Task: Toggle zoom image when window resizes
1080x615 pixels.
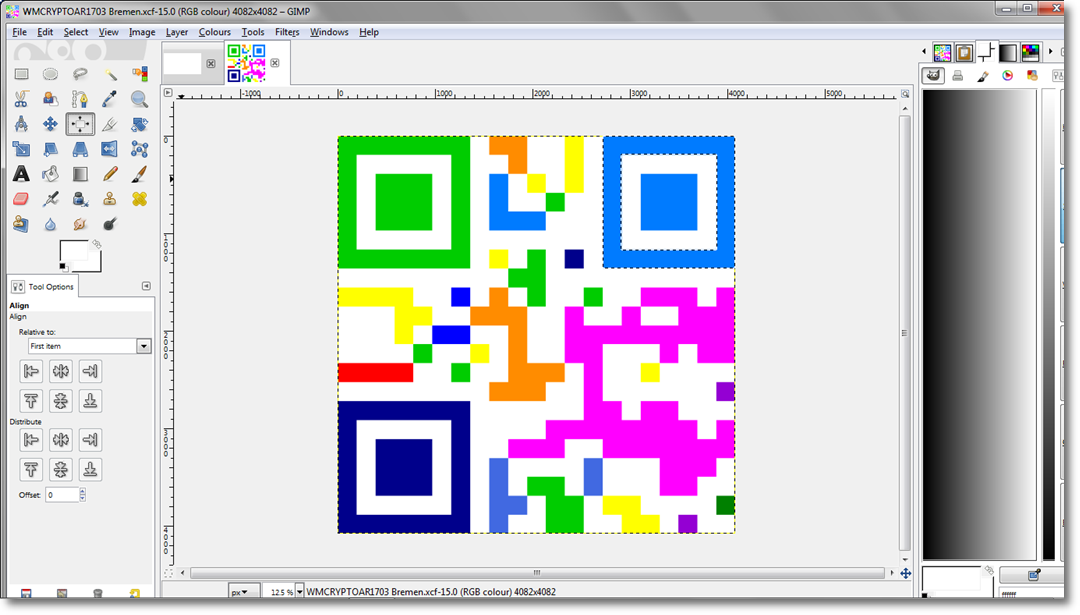Action: click(x=905, y=94)
